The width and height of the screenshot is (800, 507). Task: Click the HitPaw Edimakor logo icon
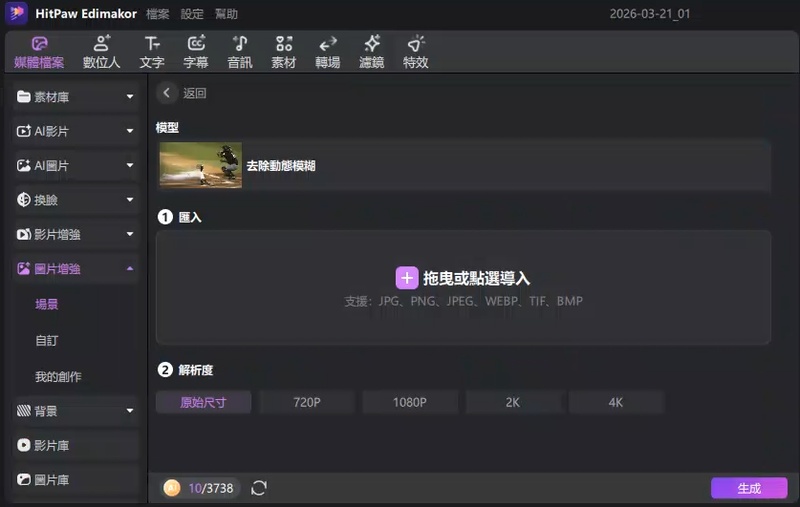tap(16, 13)
